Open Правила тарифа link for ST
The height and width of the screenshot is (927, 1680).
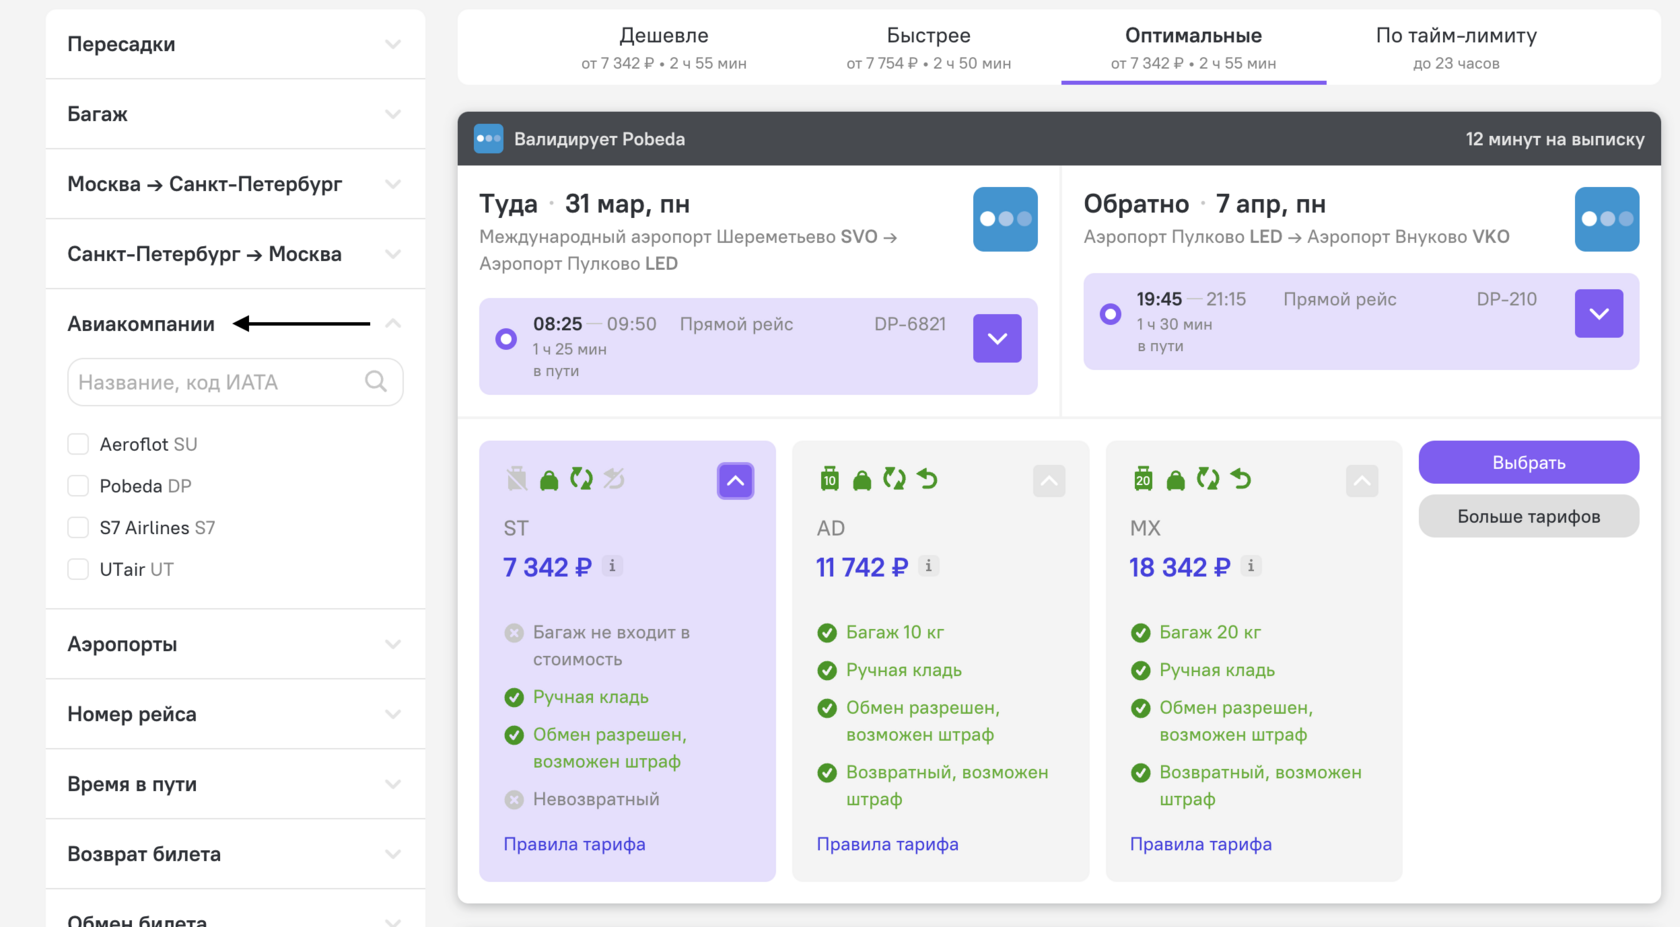[x=574, y=844]
